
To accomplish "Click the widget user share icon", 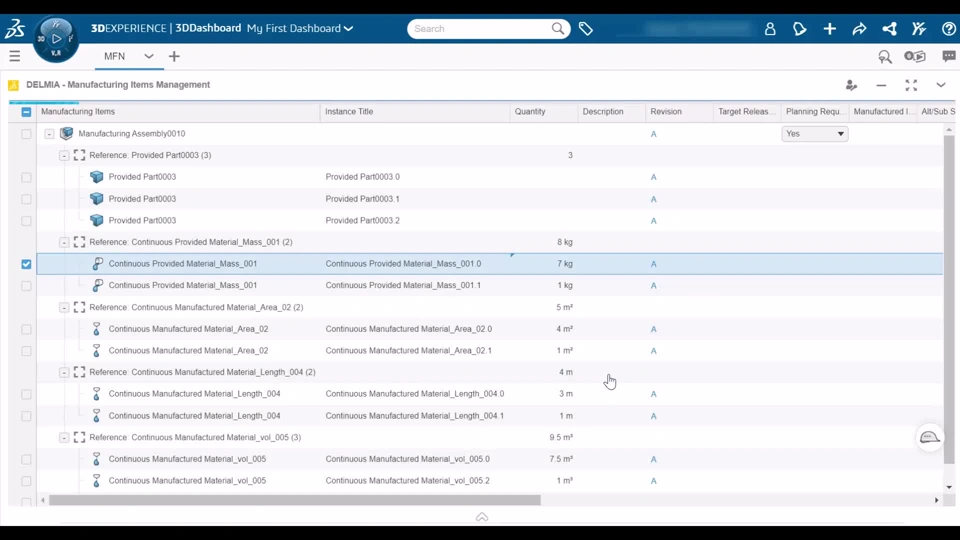I will (x=851, y=85).
